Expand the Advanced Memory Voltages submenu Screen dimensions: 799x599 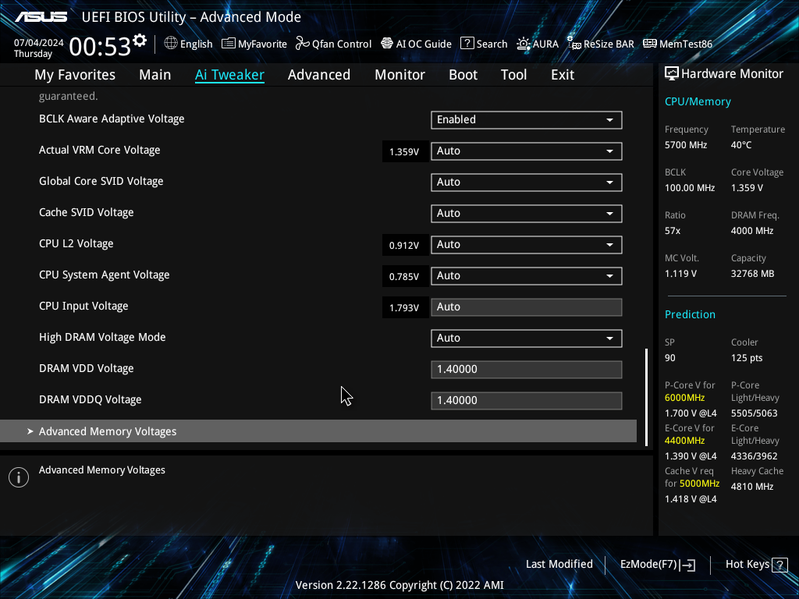tap(318, 431)
